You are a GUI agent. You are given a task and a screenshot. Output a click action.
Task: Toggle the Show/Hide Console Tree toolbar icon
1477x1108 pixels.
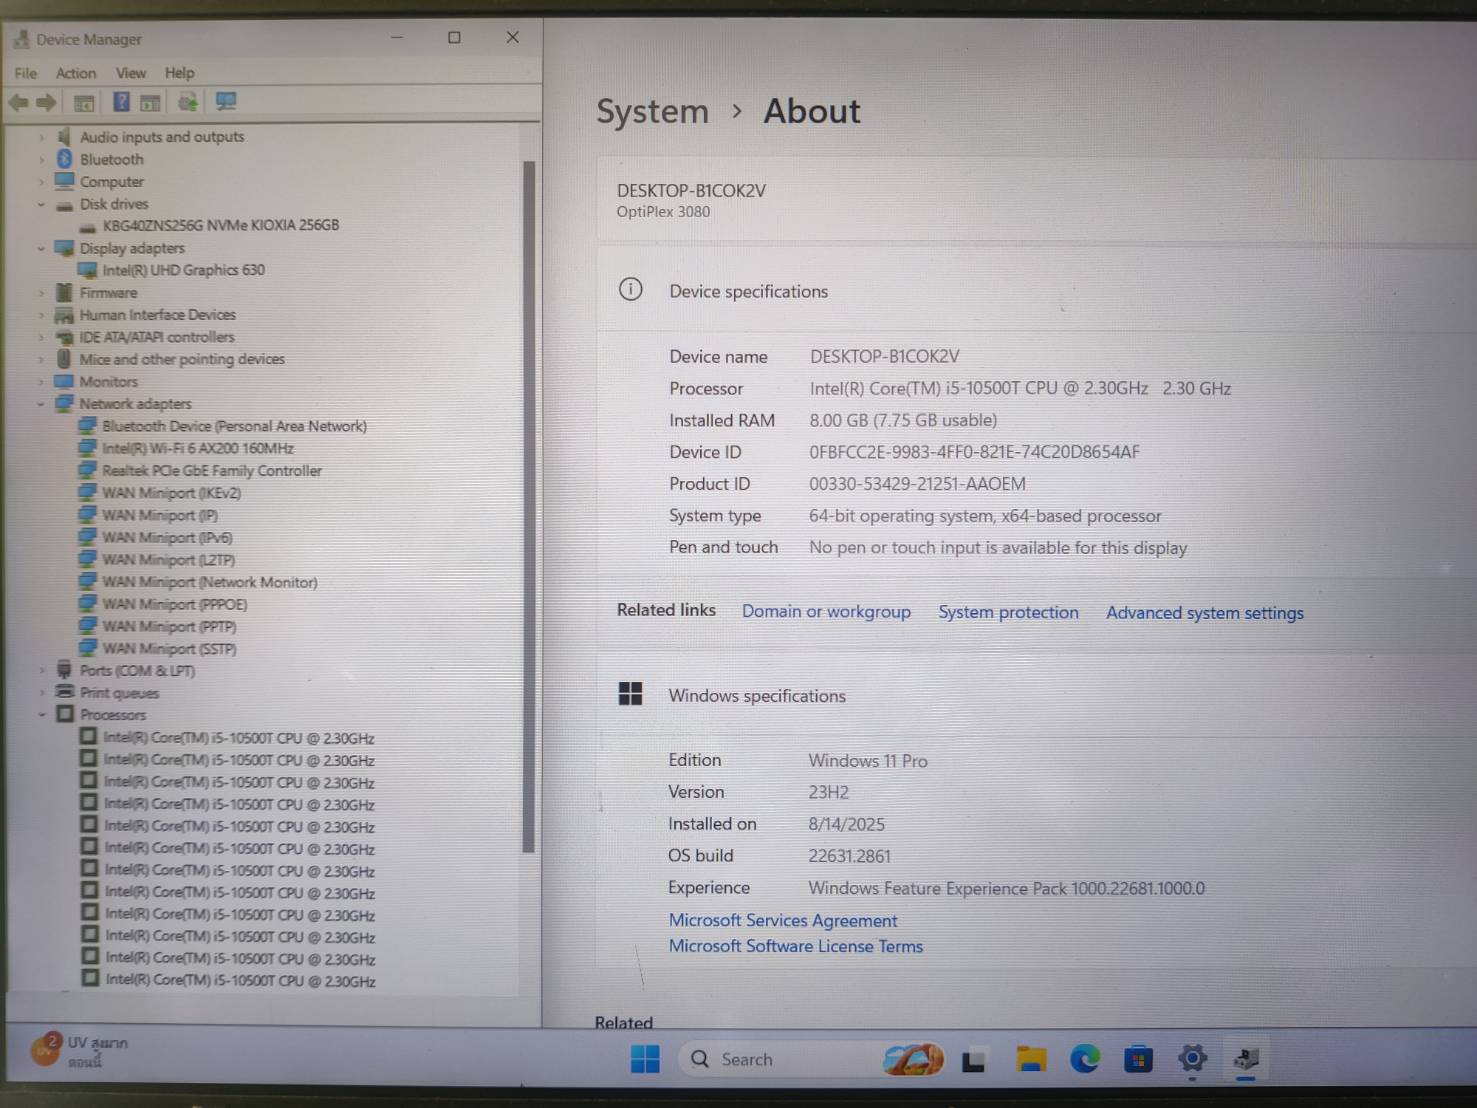click(x=84, y=102)
